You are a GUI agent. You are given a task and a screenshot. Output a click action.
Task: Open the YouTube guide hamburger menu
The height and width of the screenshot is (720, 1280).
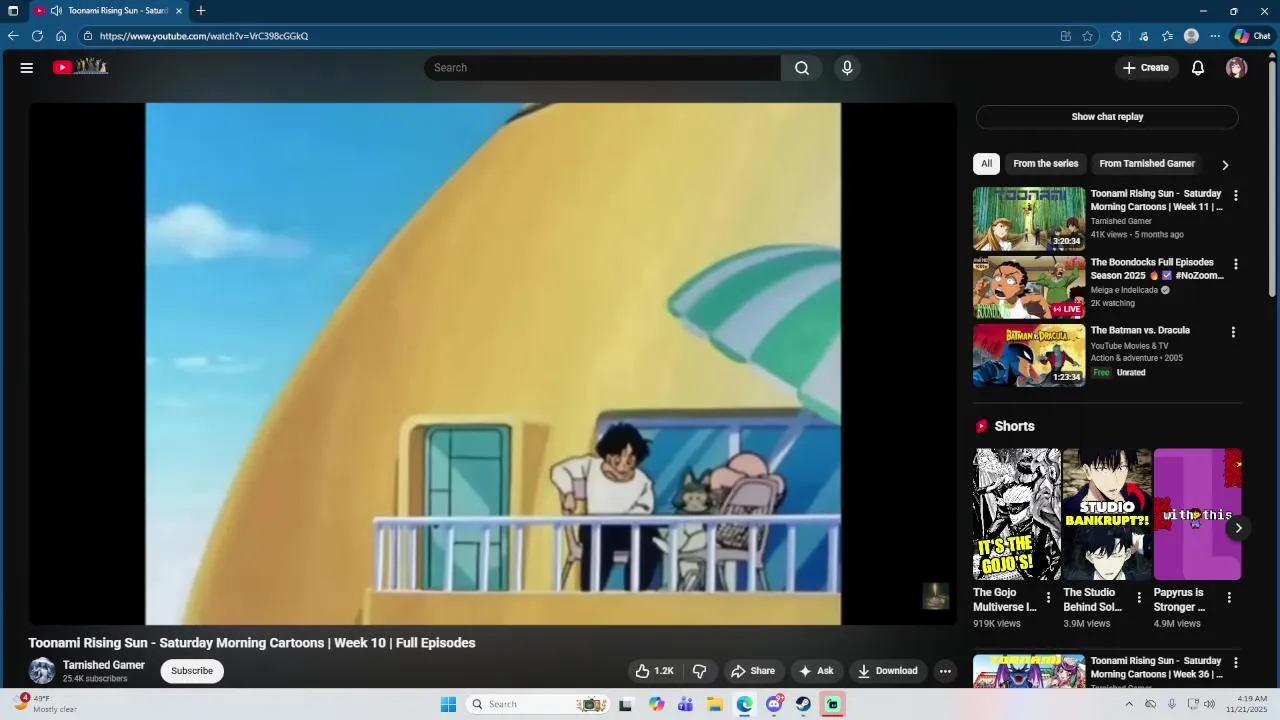pyautogui.click(x=27, y=68)
